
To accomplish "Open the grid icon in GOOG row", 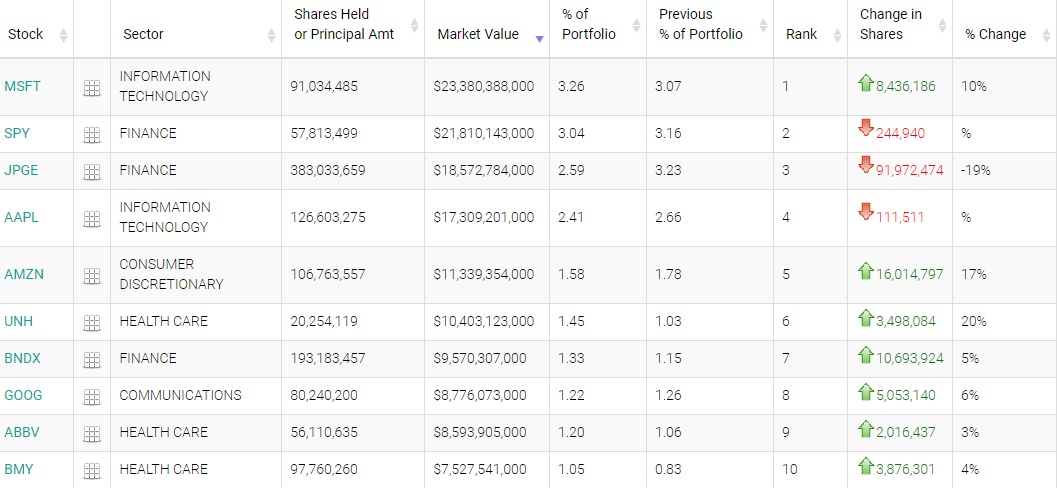I will pyautogui.click(x=92, y=396).
